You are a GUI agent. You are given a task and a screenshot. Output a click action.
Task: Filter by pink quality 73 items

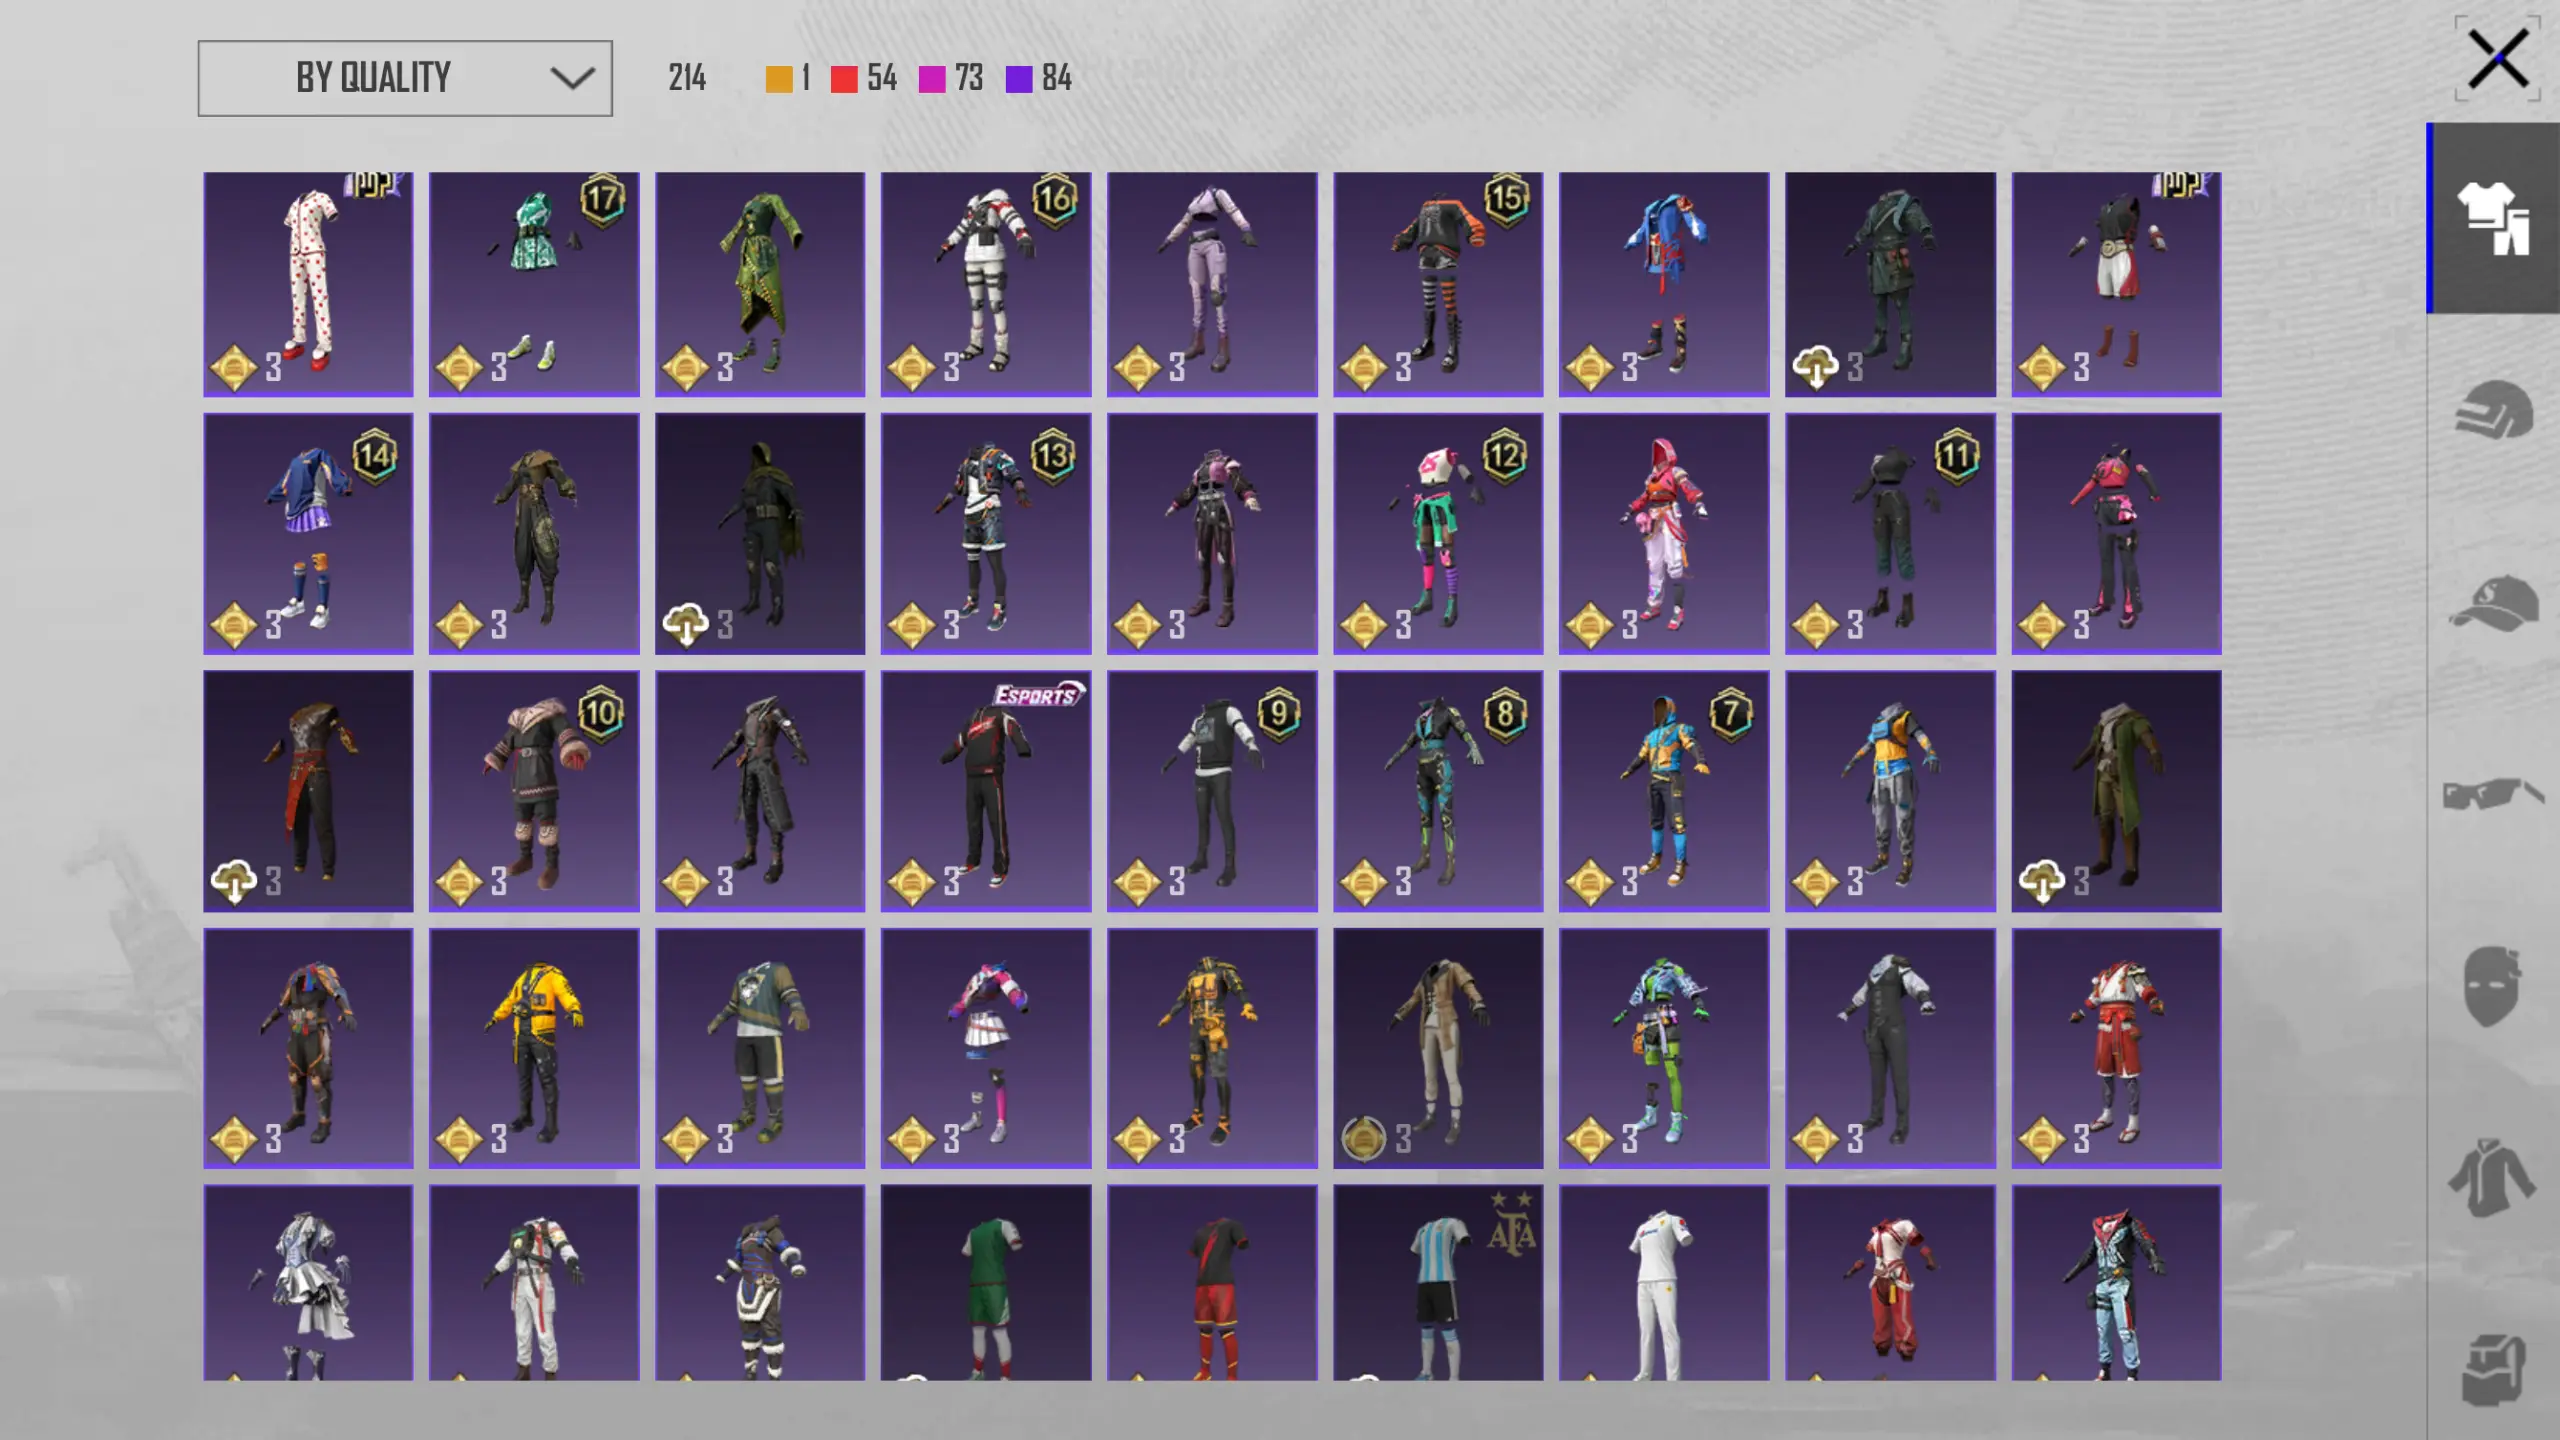[x=951, y=78]
